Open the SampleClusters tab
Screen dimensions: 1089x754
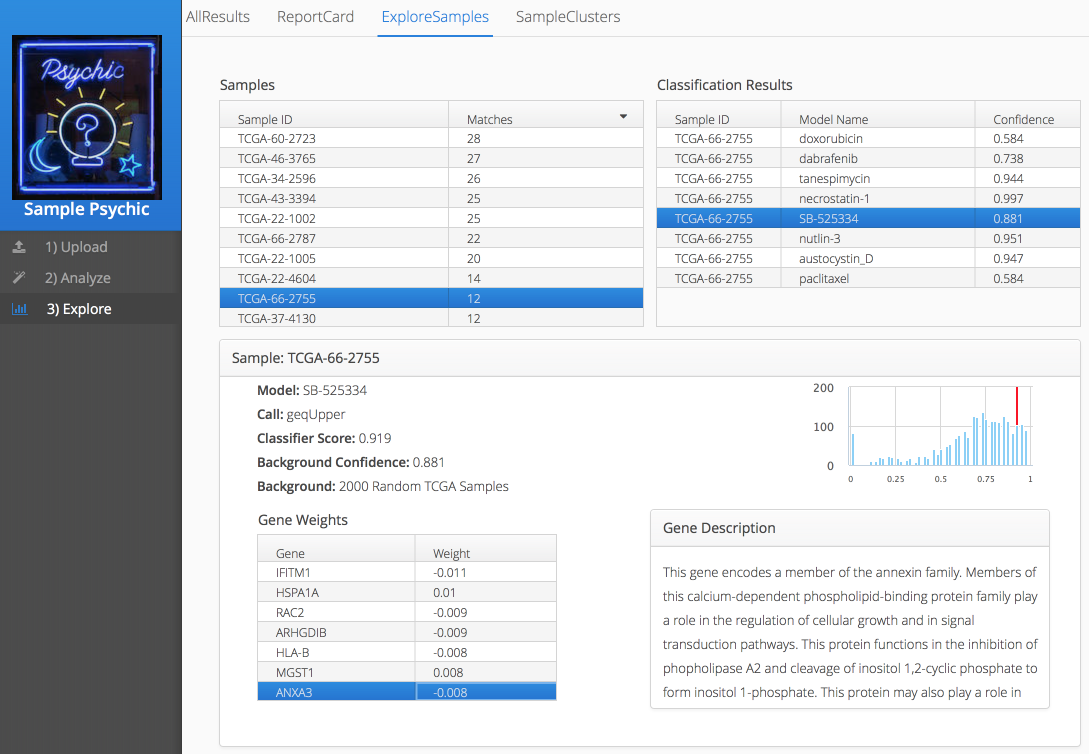pos(567,17)
